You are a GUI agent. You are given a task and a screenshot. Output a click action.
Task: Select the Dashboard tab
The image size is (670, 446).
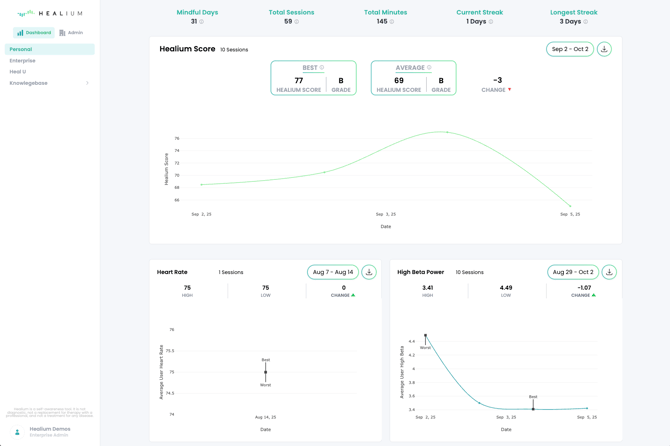tap(34, 33)
